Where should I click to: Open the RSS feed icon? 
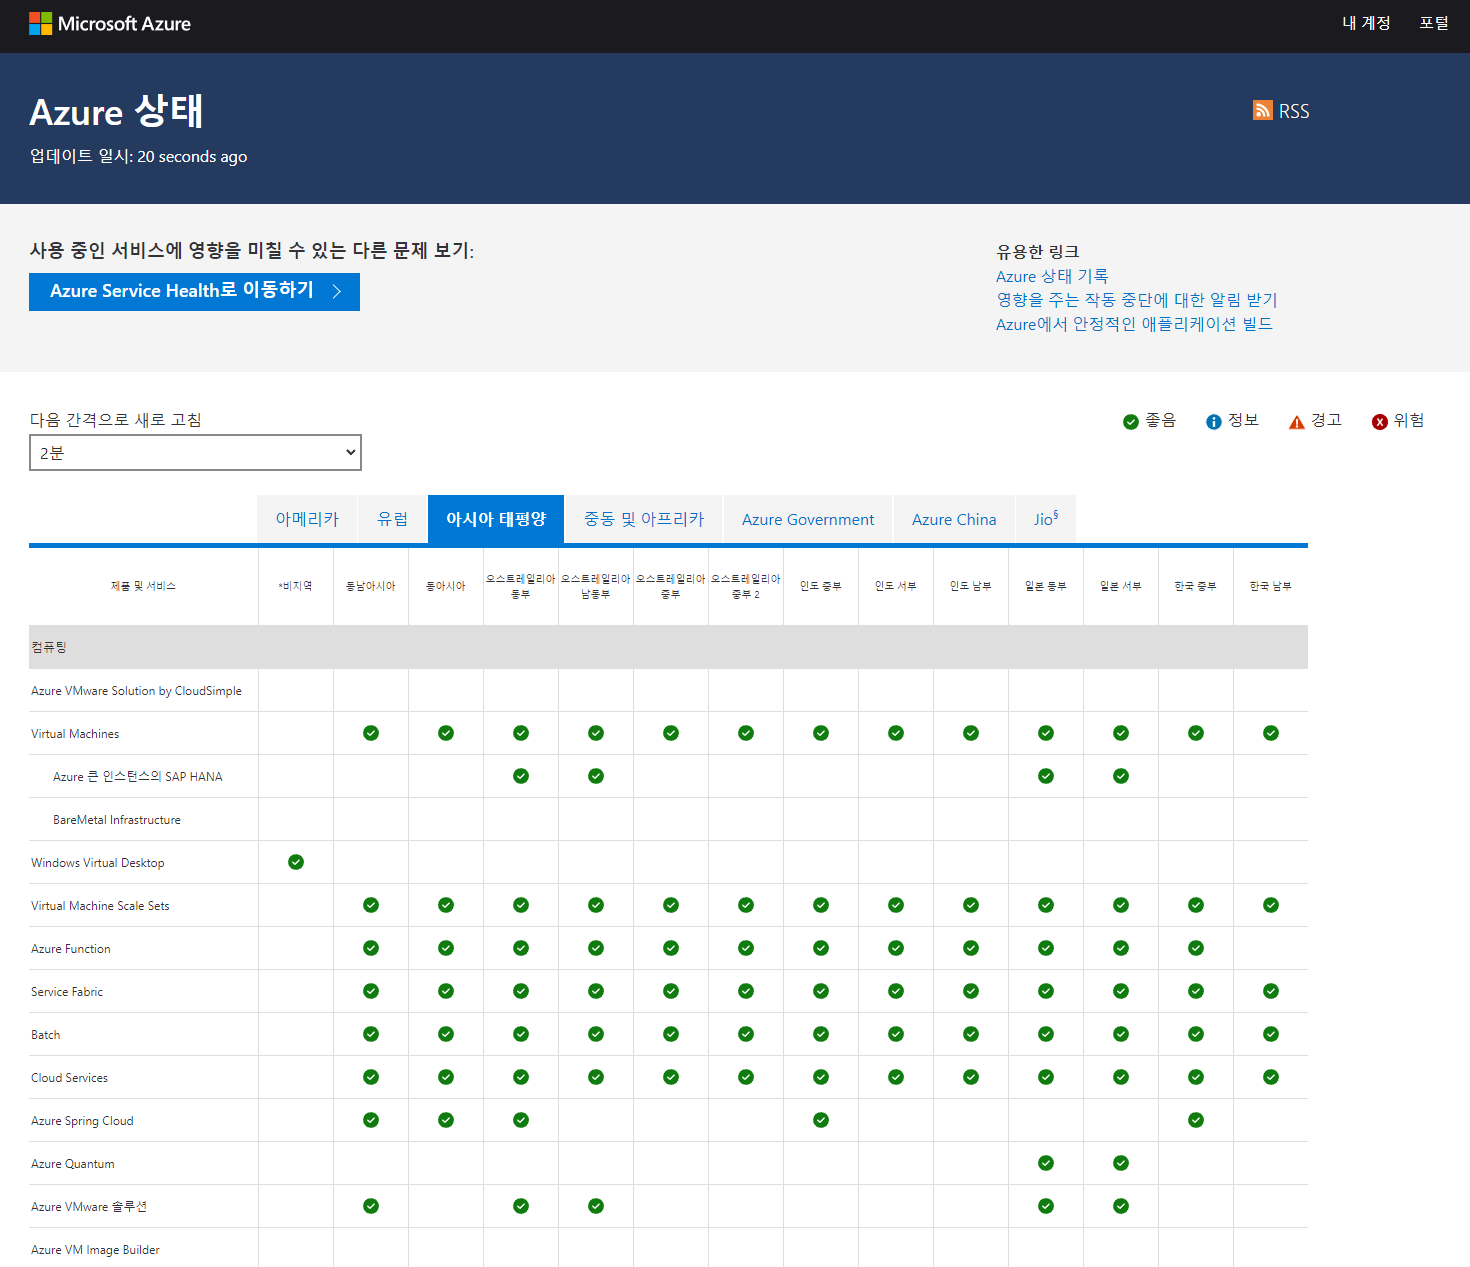(x=1263, y=110)
